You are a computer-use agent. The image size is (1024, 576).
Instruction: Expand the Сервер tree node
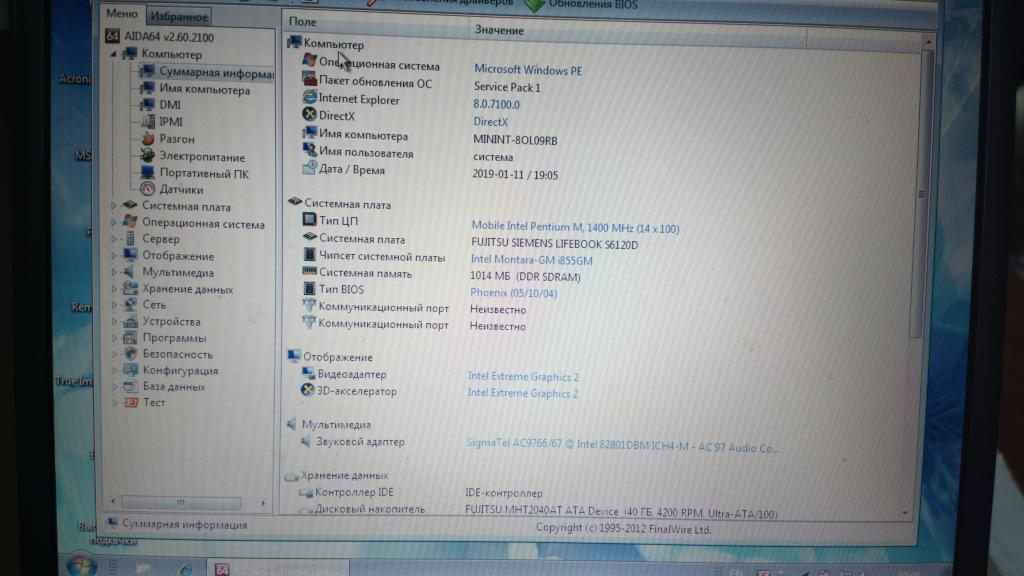pos(114,239)
